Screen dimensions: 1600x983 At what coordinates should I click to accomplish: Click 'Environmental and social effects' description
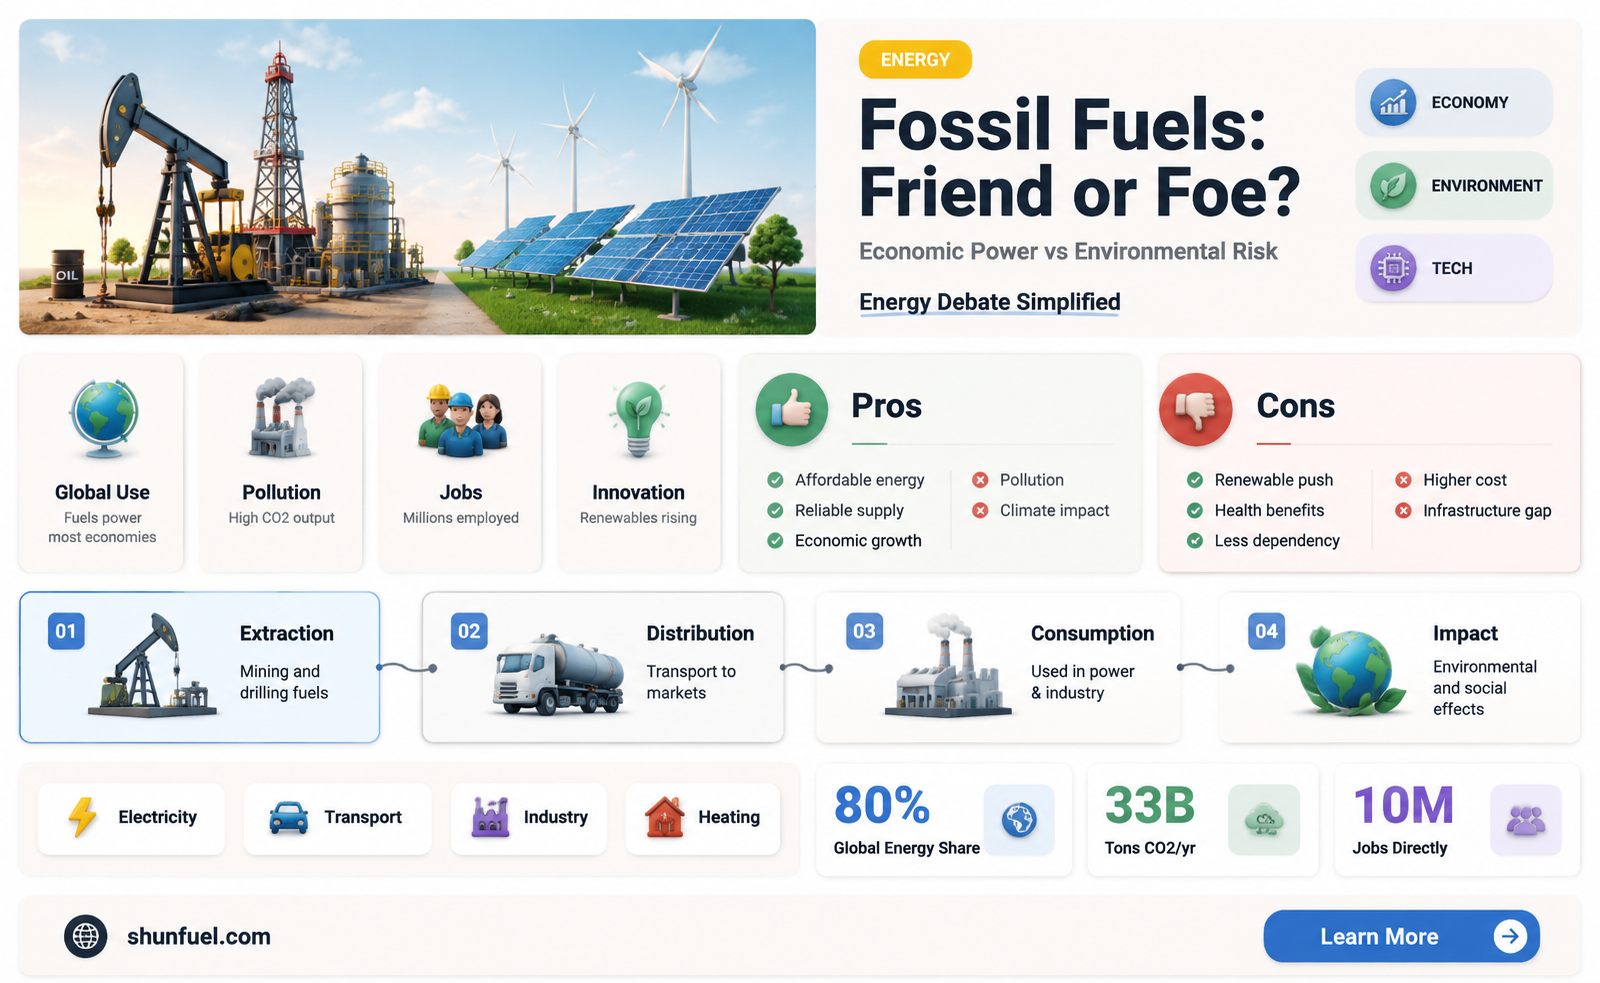pos(1485,688)
